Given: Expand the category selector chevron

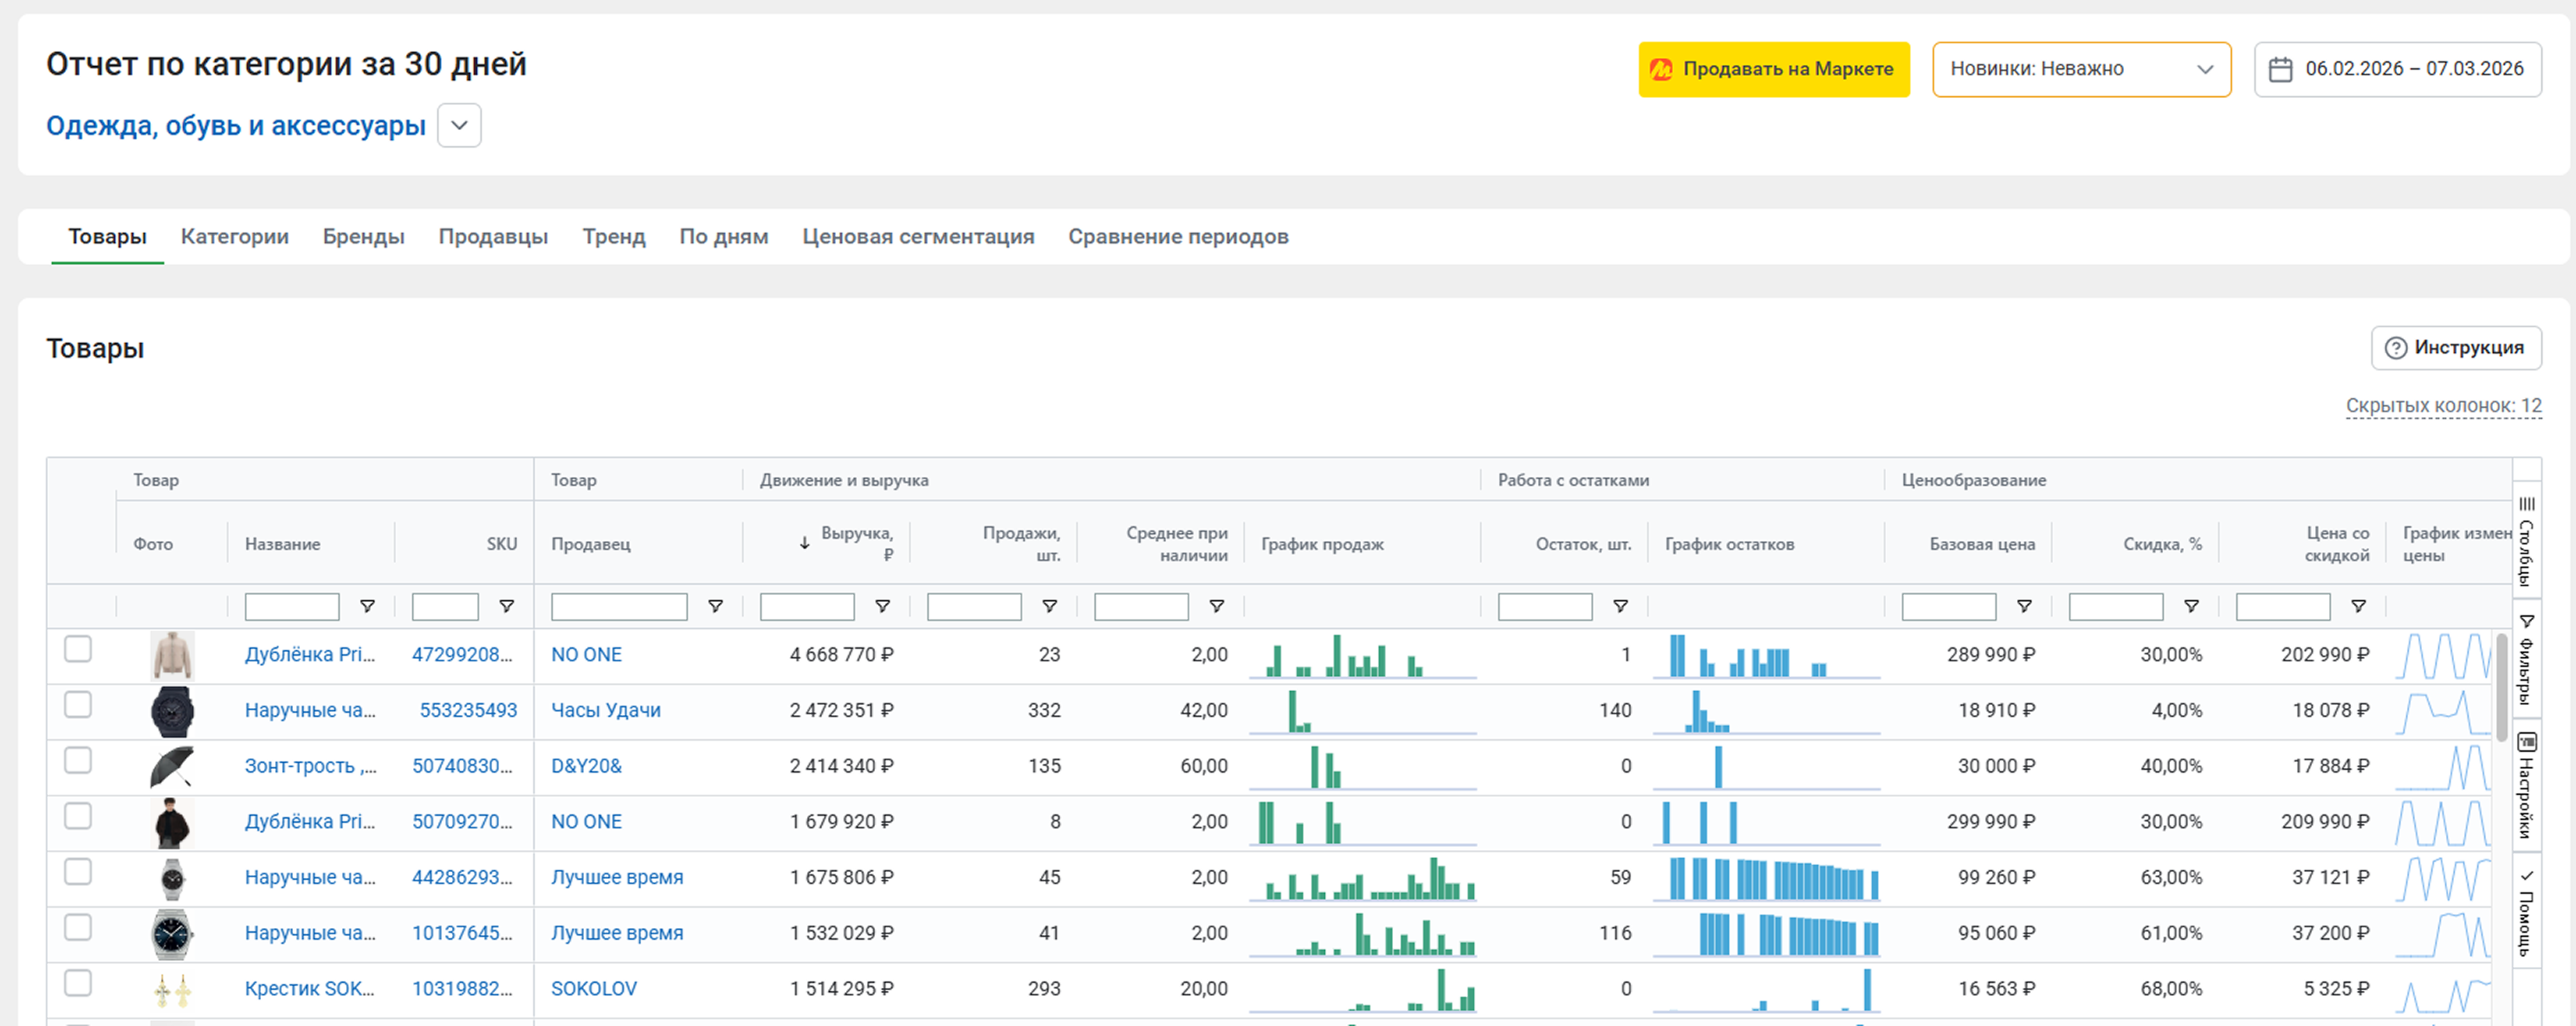Looking at the screenshot, I should [459, 126].
